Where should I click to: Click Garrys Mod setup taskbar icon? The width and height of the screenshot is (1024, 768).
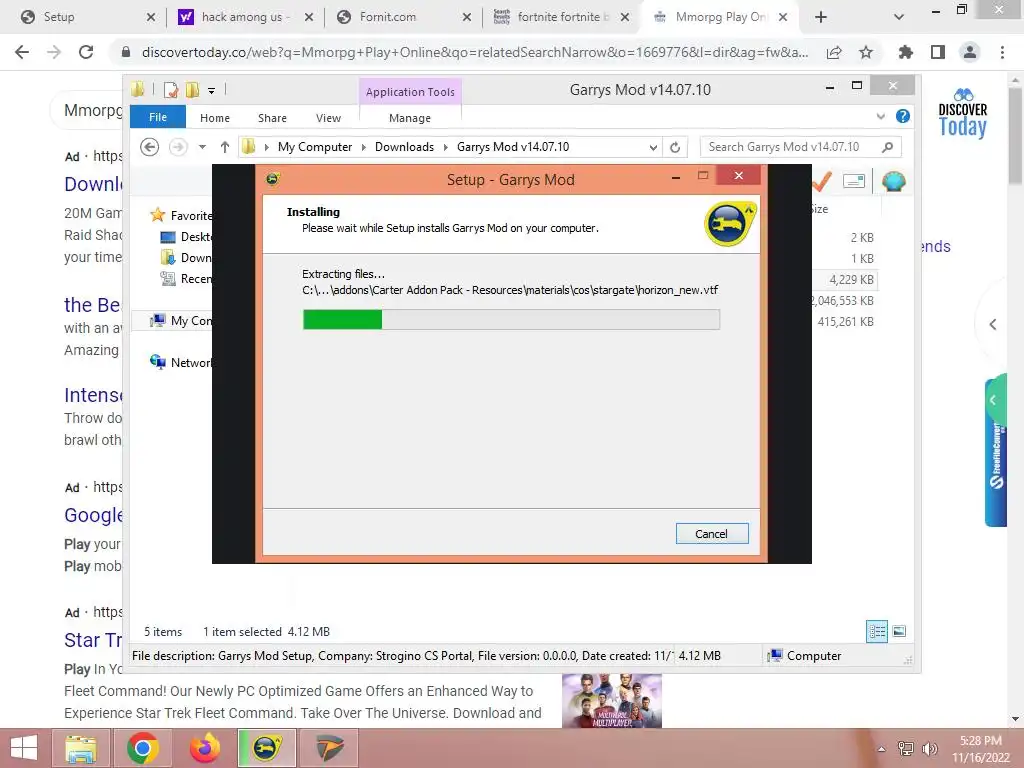pos(266,748)
